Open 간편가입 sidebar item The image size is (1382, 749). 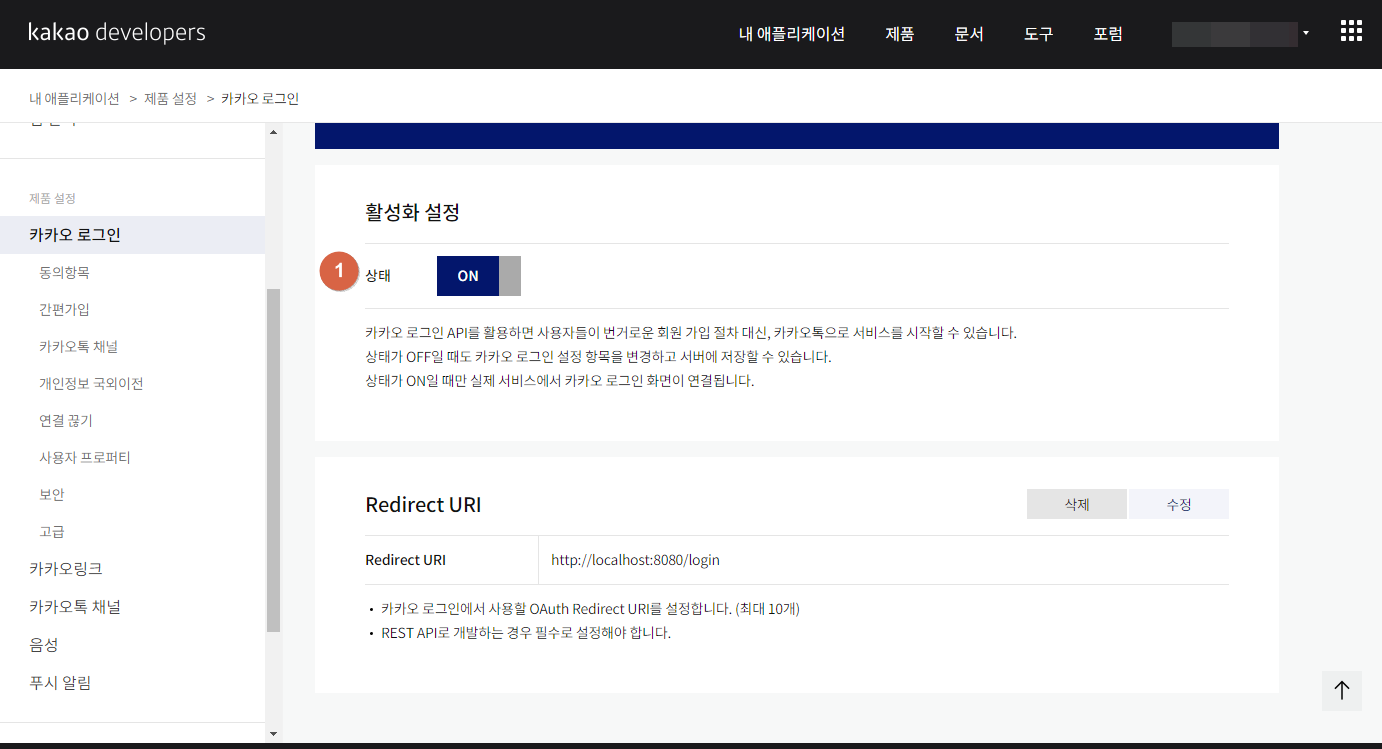(x=64, y=309)
